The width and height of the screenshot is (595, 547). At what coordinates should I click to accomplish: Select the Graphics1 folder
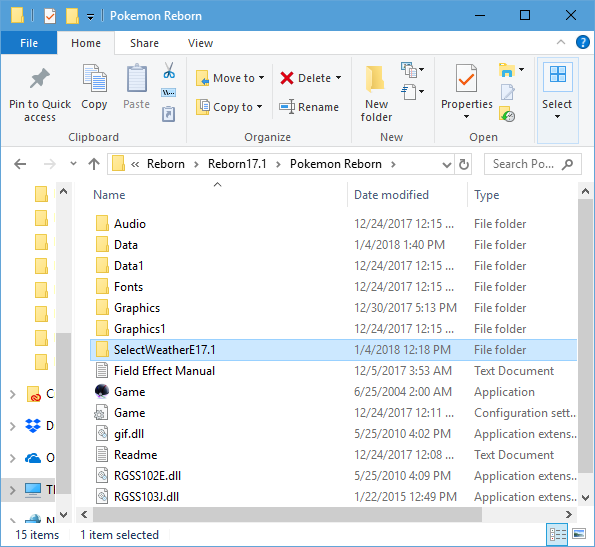pyautogui.click(x=334, y=329)
